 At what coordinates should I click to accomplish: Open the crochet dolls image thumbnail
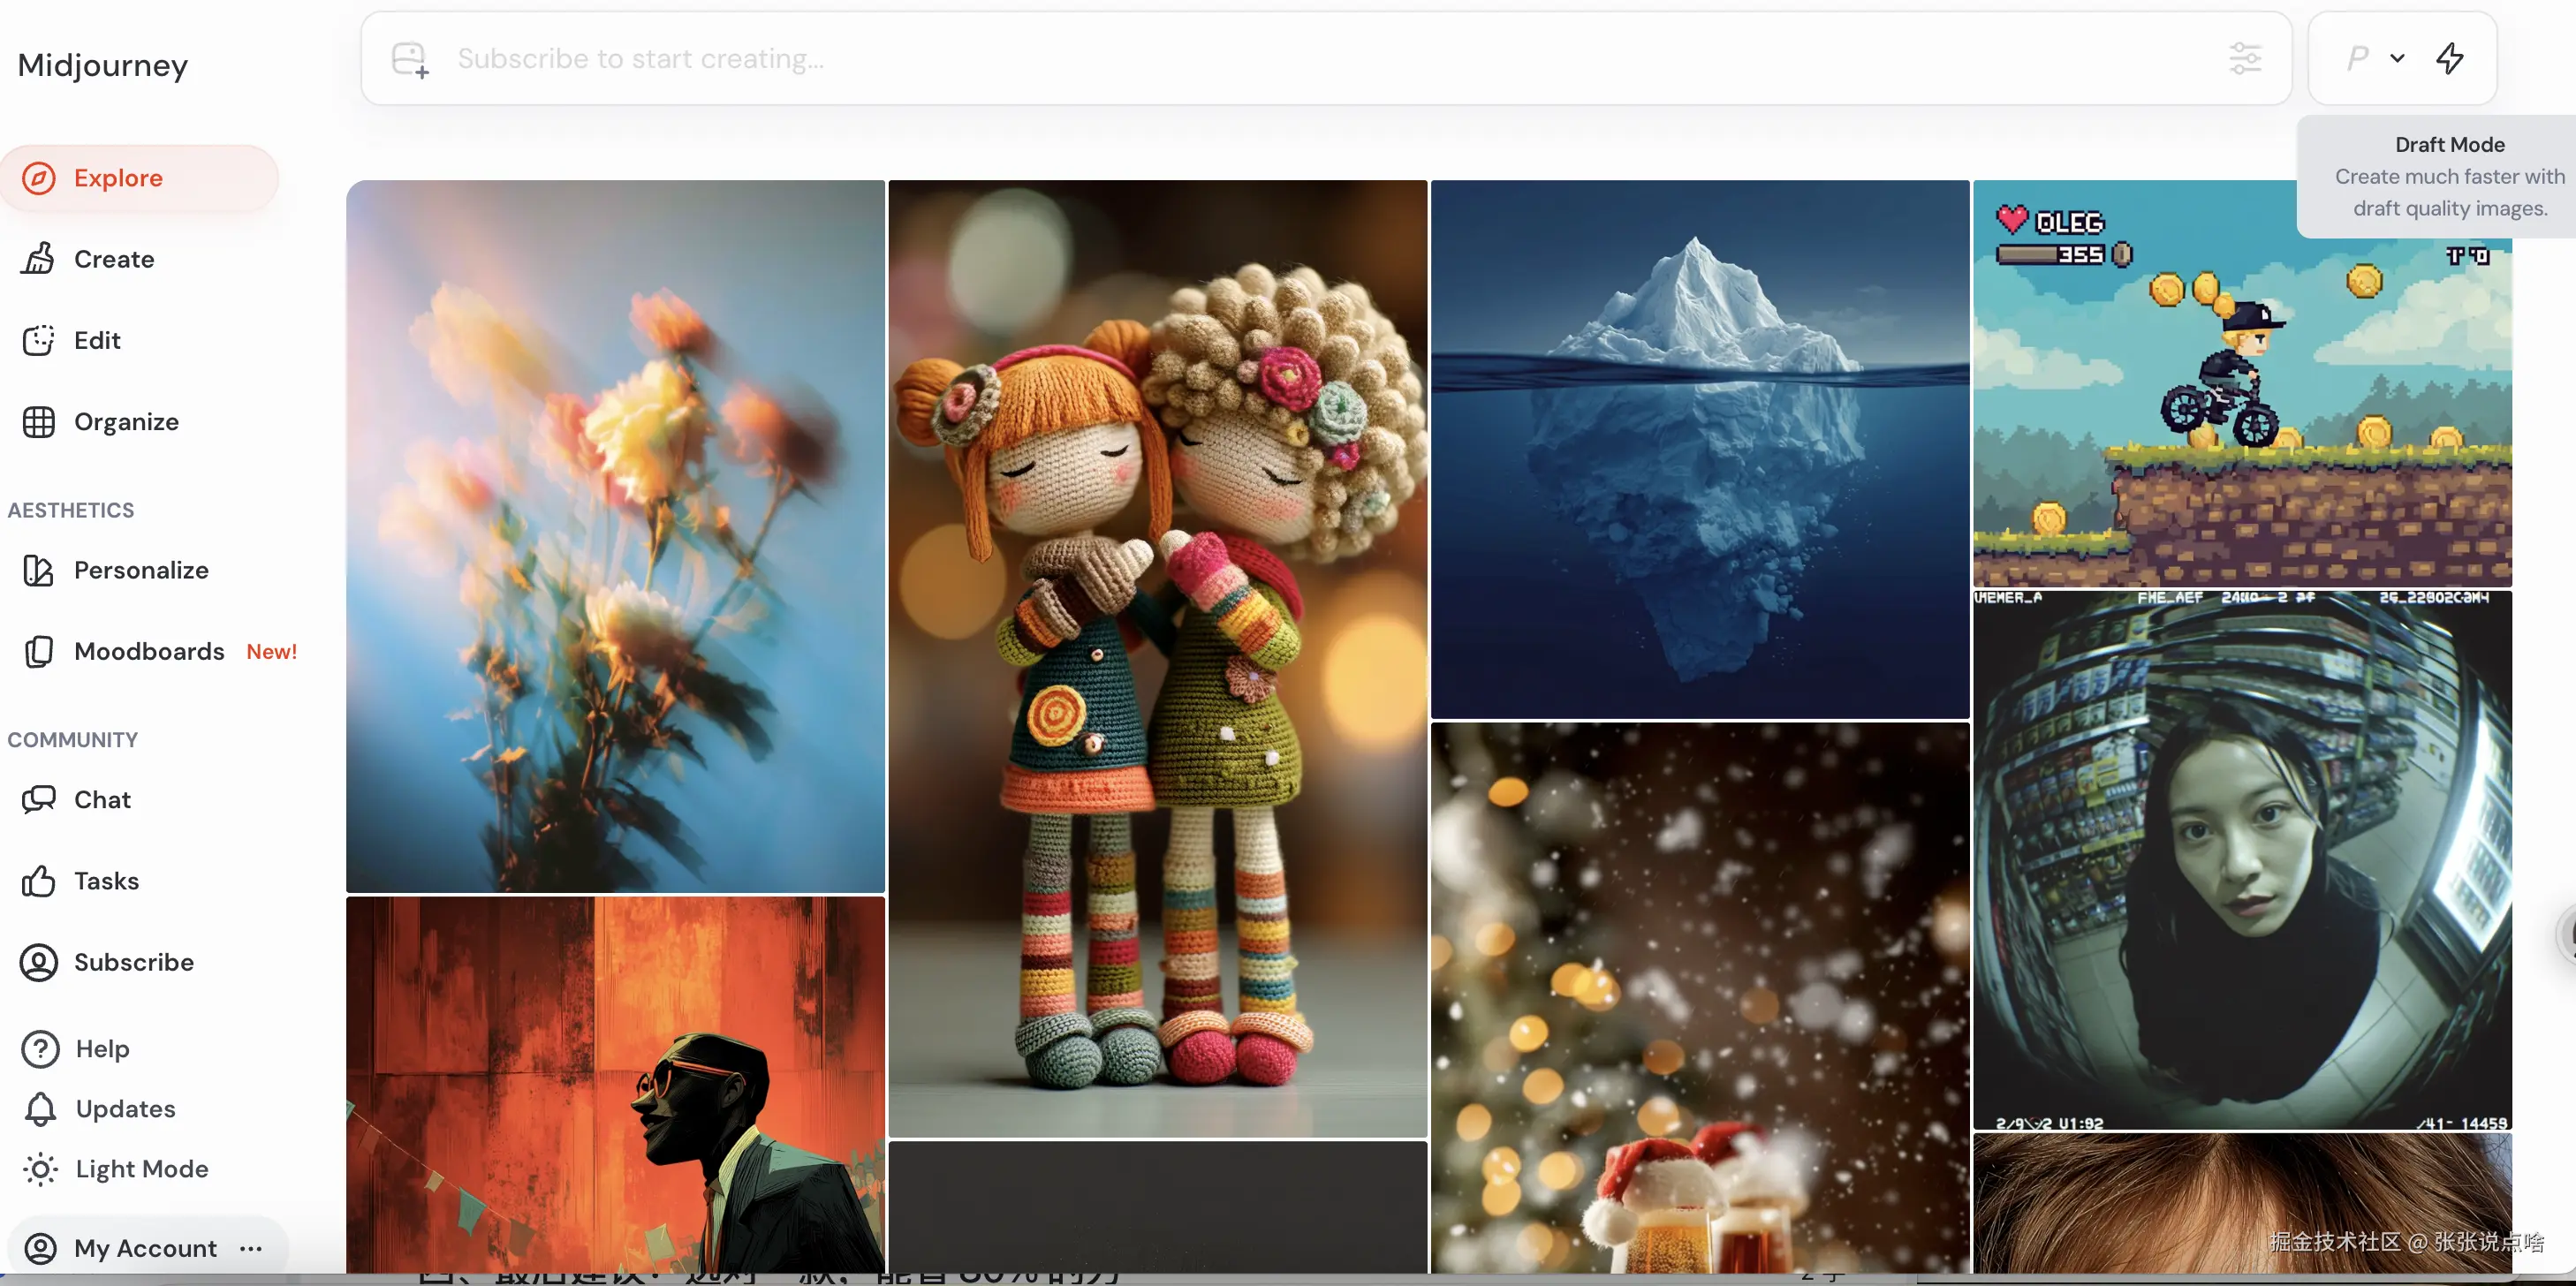pos(1157,658)
